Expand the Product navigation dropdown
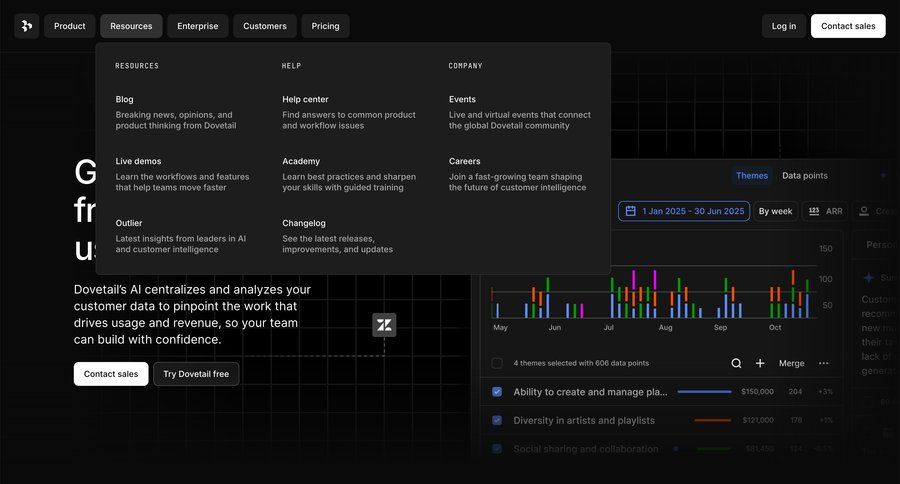 (x=69, y=26)
